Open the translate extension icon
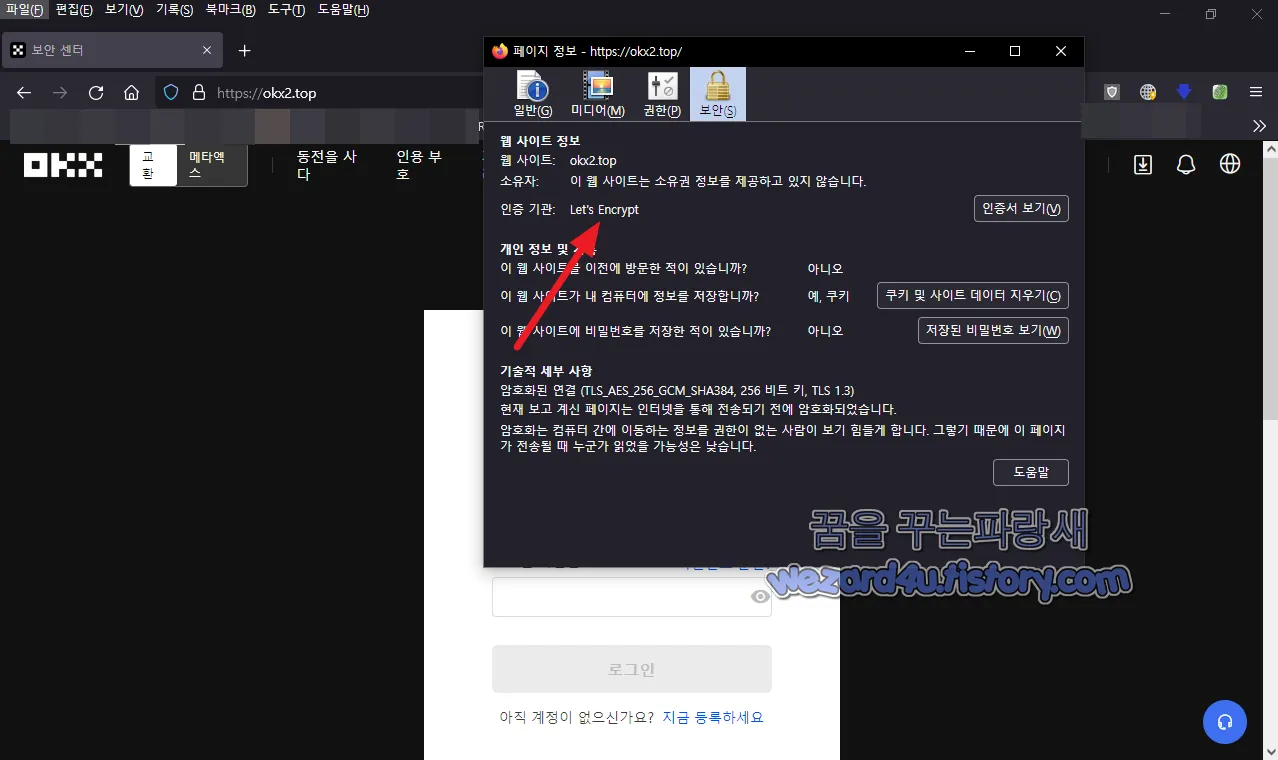Screen dimensions: 1278x760 1148,91
